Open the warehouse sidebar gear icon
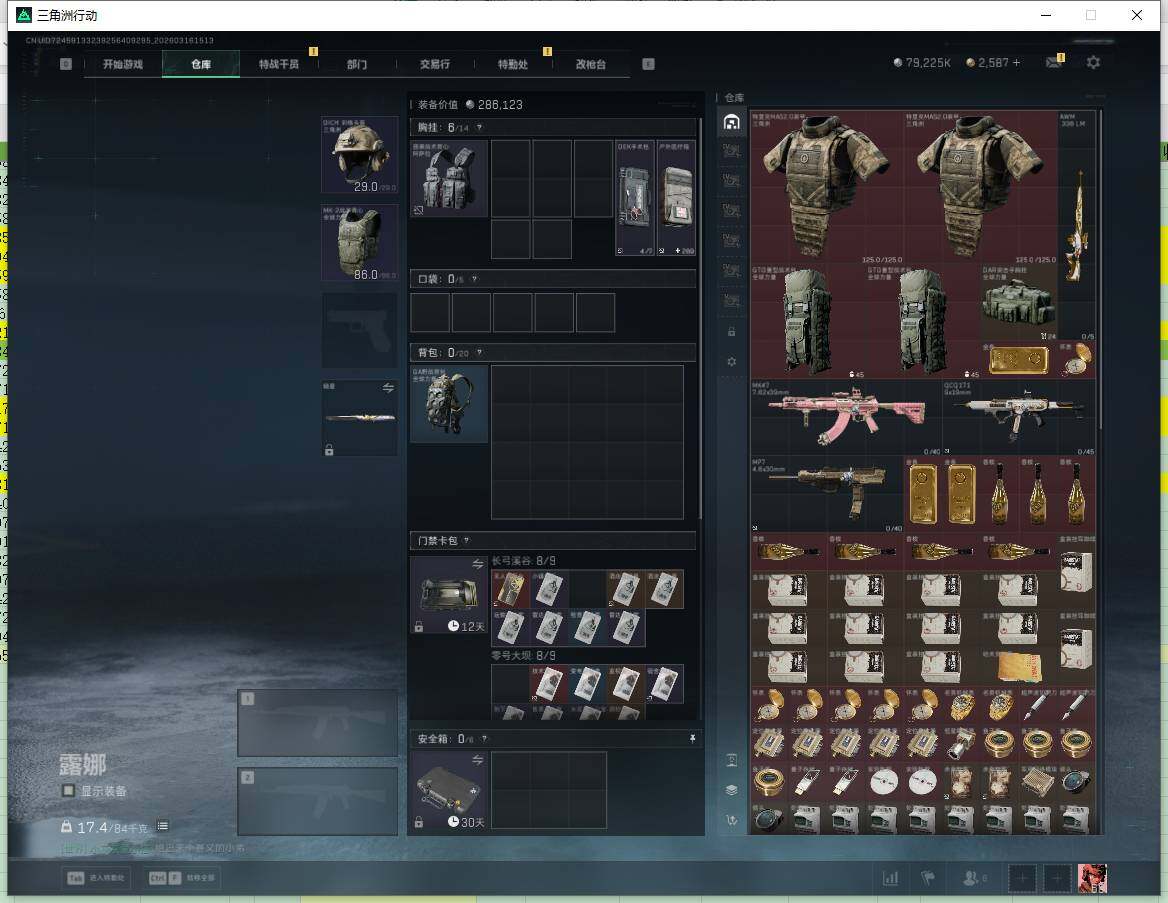 (x=731, y=361)
